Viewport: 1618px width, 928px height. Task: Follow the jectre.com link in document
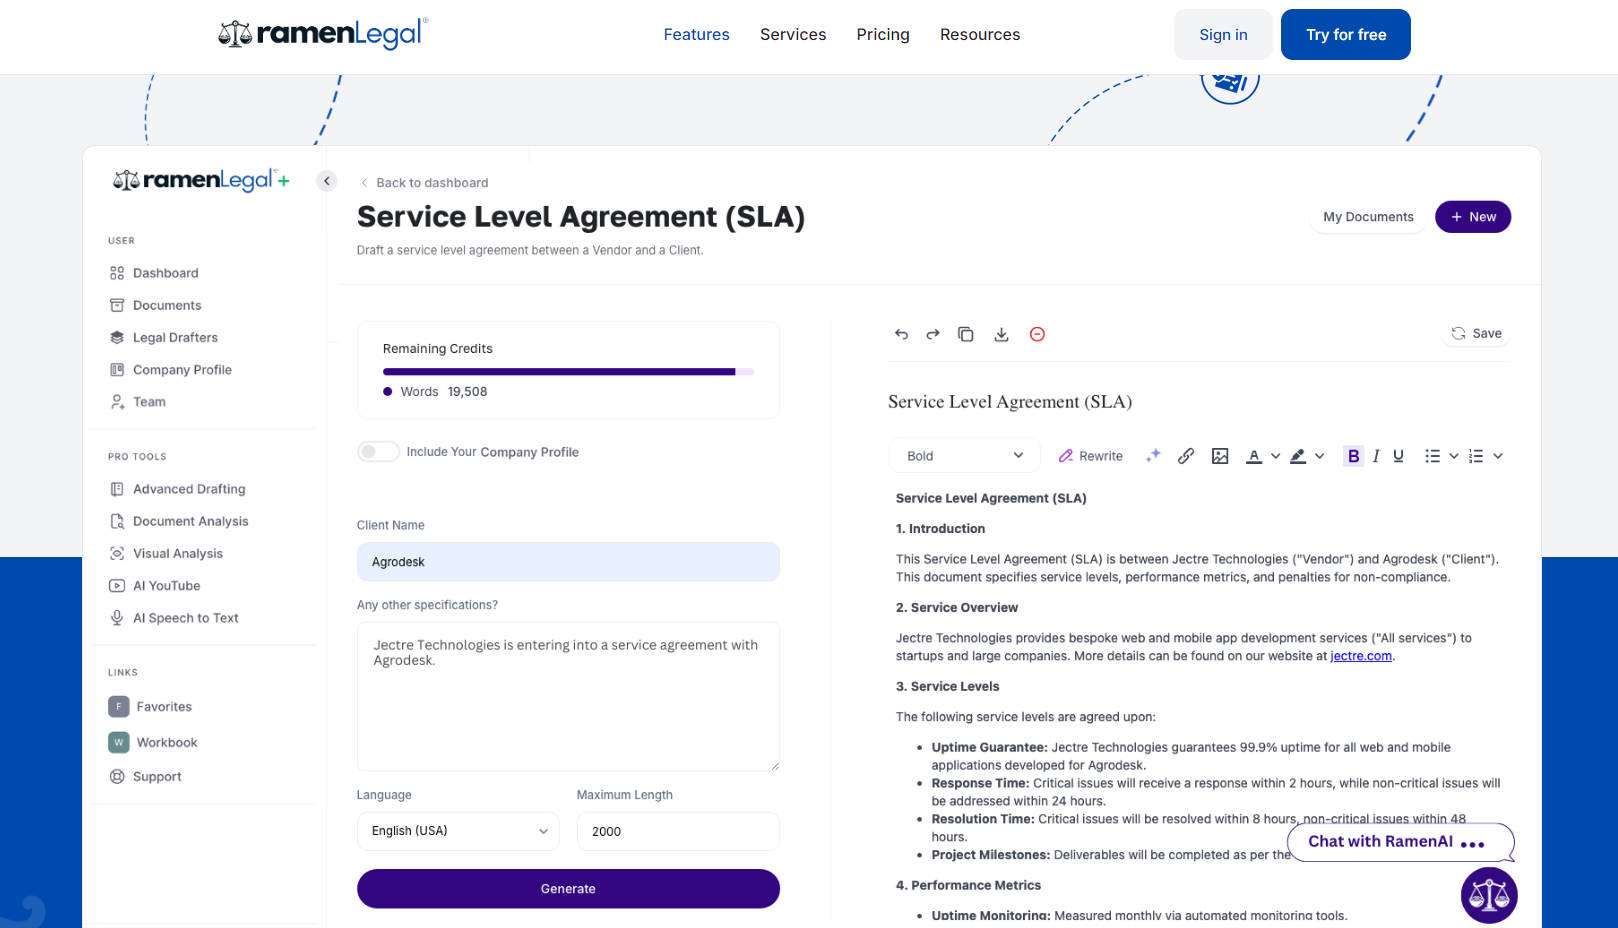tap(1360, 656)
